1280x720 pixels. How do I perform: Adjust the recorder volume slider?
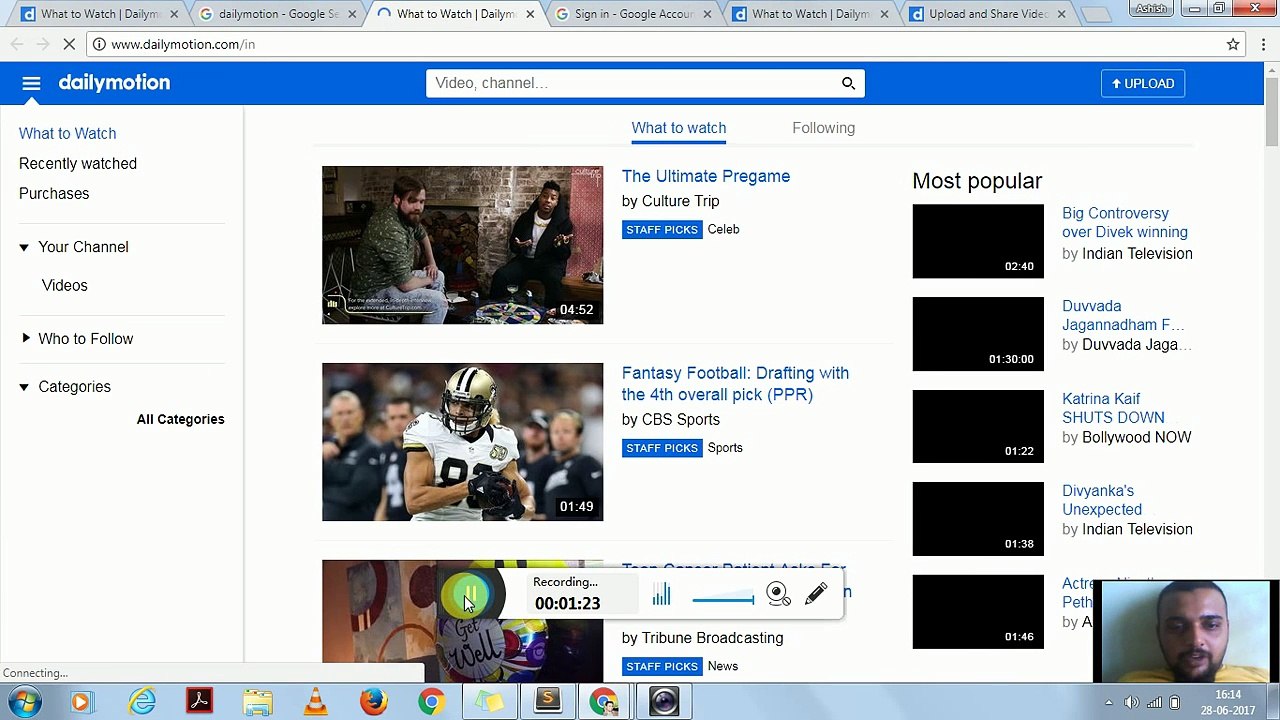click(x=723, y=599)
